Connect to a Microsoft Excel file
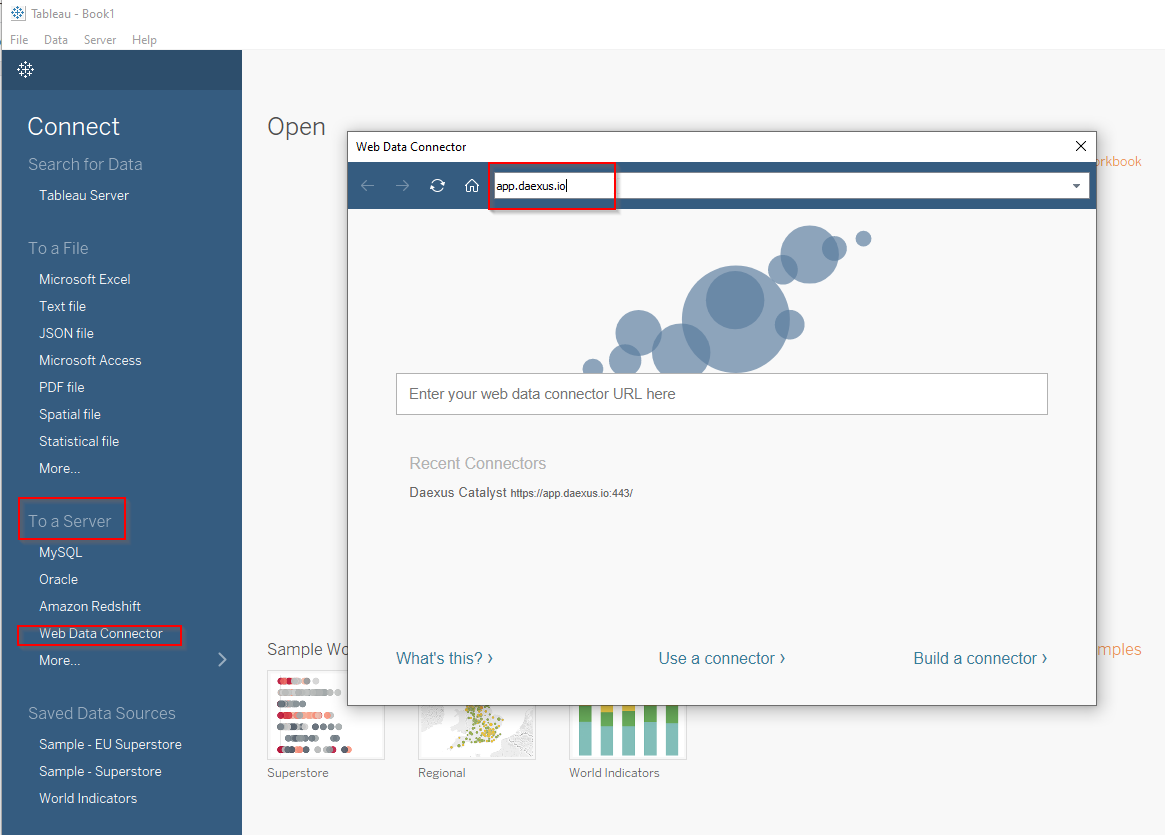1165x835 pixels. (x=85, y=279)
